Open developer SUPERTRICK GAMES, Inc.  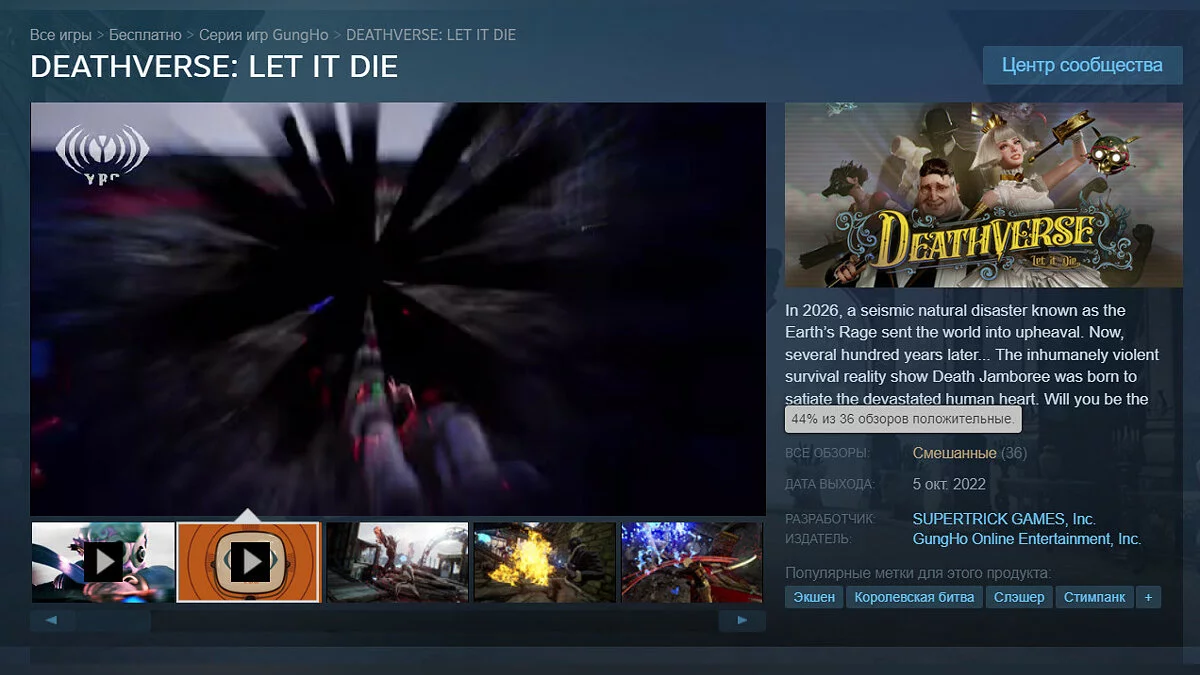pyautogui.click(x=1004, y=519)
